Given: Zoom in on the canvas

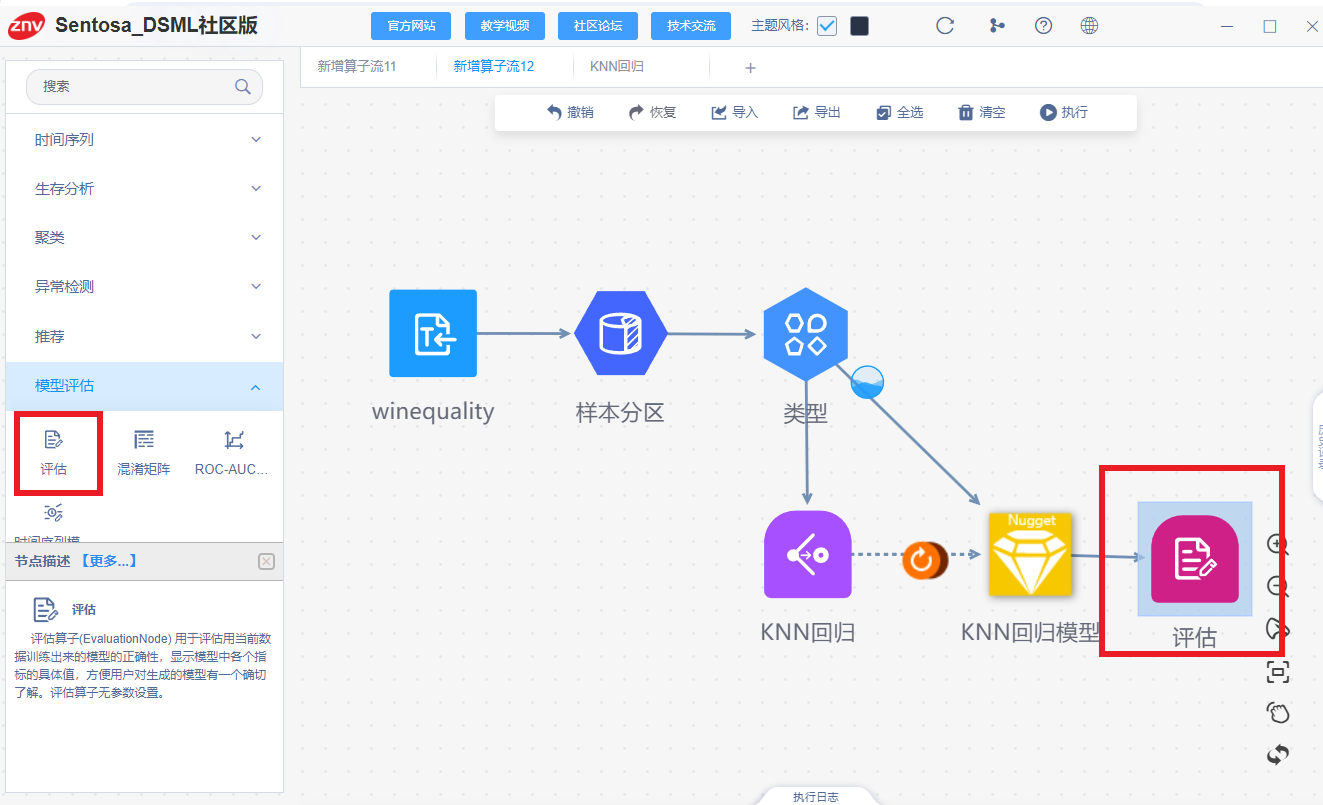Looking at the screenshot, I should pos(1277,545).
